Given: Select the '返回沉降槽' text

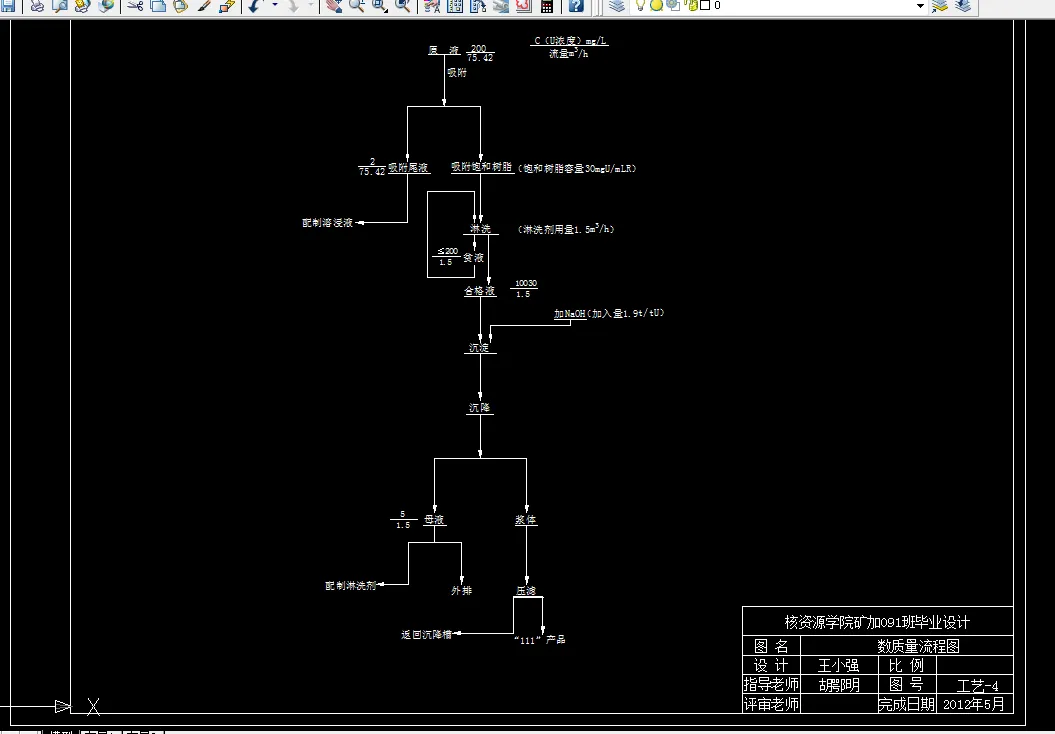Looking at the screenshot, I should [x=427, y=634].
